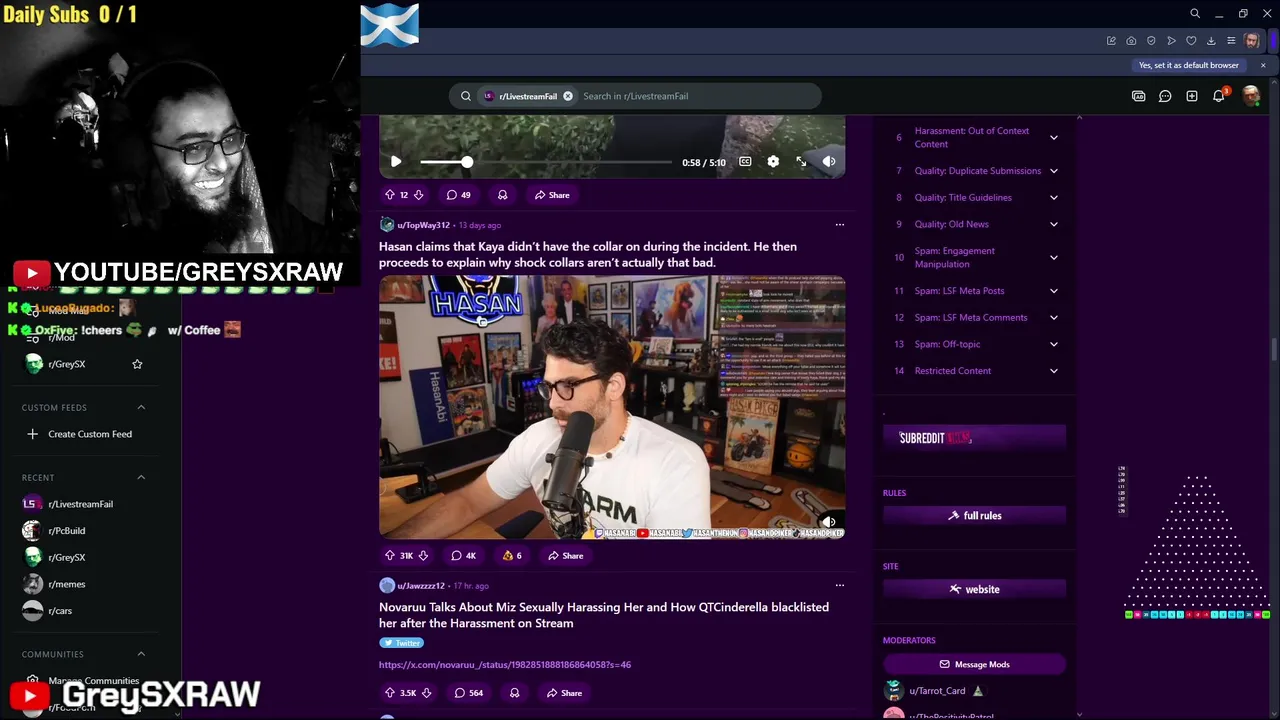Image resolution: width=1280 pixels, height=720 pixels.
Task: Upvote the 31K Hasan post
Action: (390, 556)
